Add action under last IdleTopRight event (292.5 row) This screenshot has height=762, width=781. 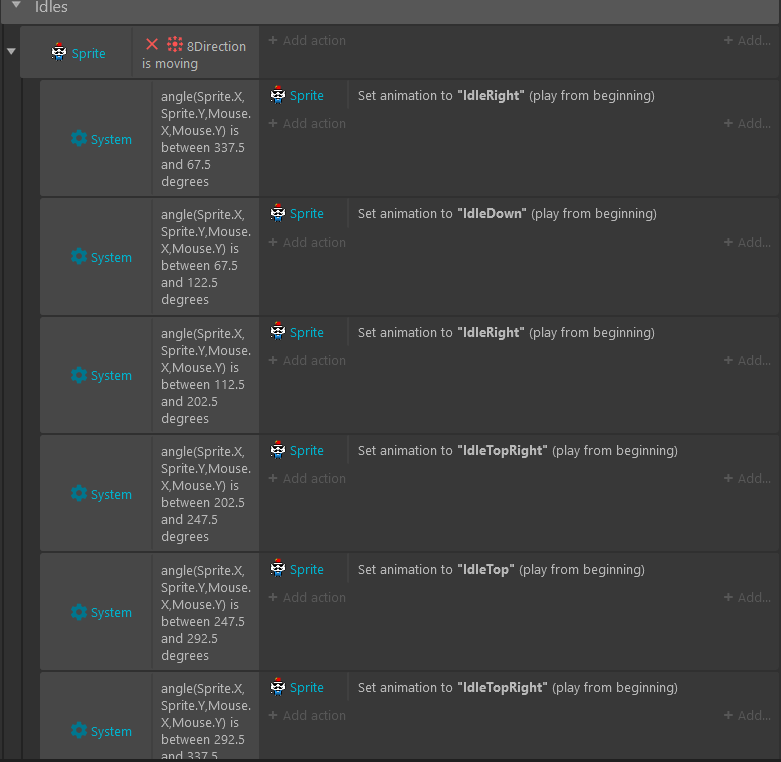tap(307, 715)
